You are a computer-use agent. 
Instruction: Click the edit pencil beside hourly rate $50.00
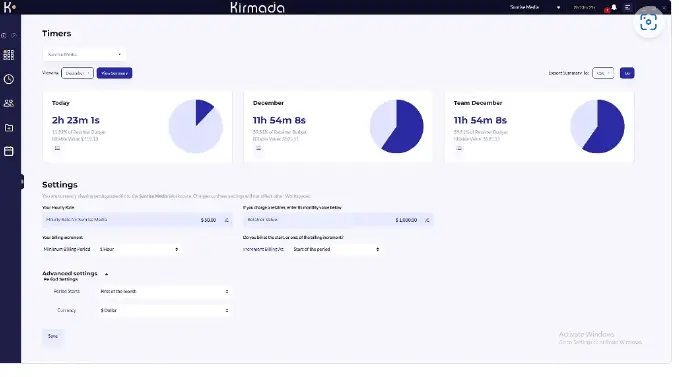[x=226, y=220]
